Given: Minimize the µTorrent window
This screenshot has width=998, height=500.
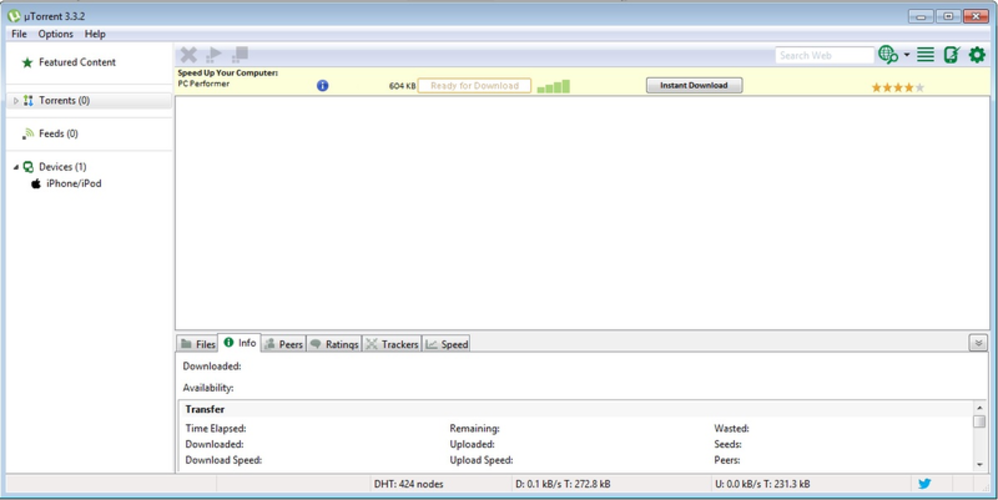Looking at the screenshot, I should point(921,16).
